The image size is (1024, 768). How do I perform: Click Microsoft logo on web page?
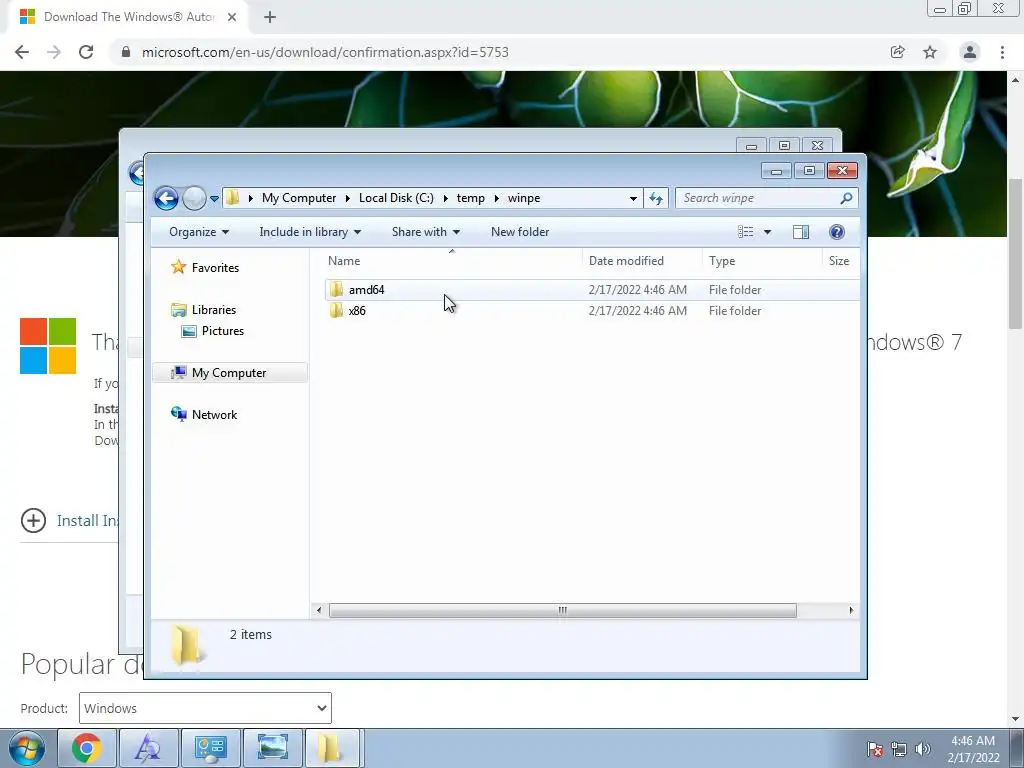point(48,346)
